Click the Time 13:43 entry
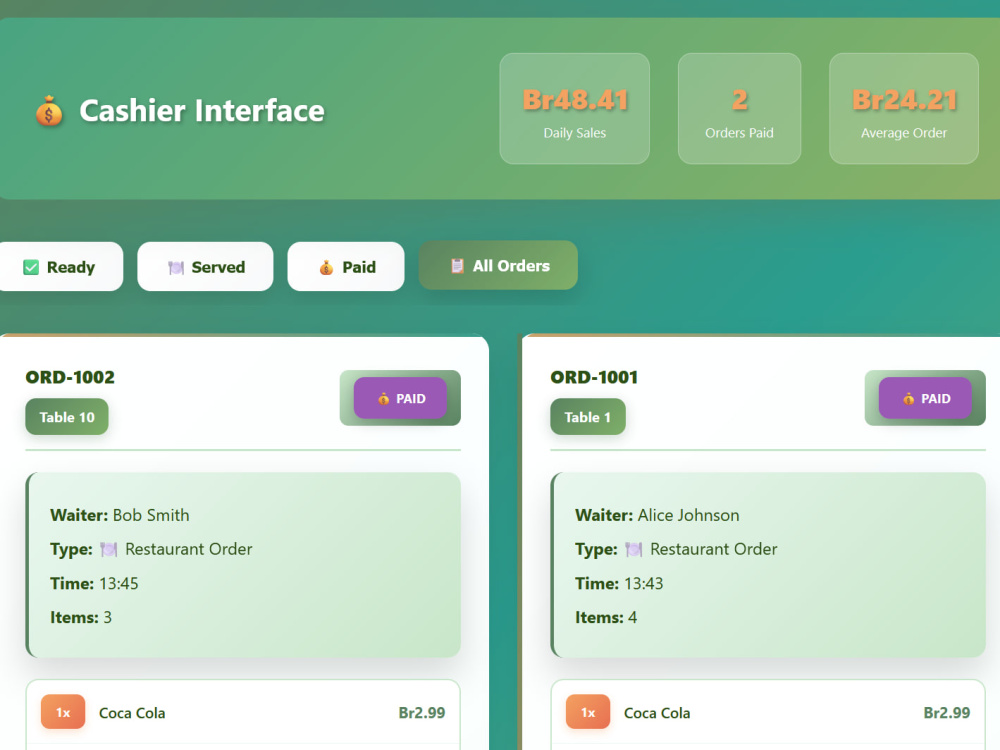Image resolution: width=1000 pixels, height=750 pixels. point(619,584)
